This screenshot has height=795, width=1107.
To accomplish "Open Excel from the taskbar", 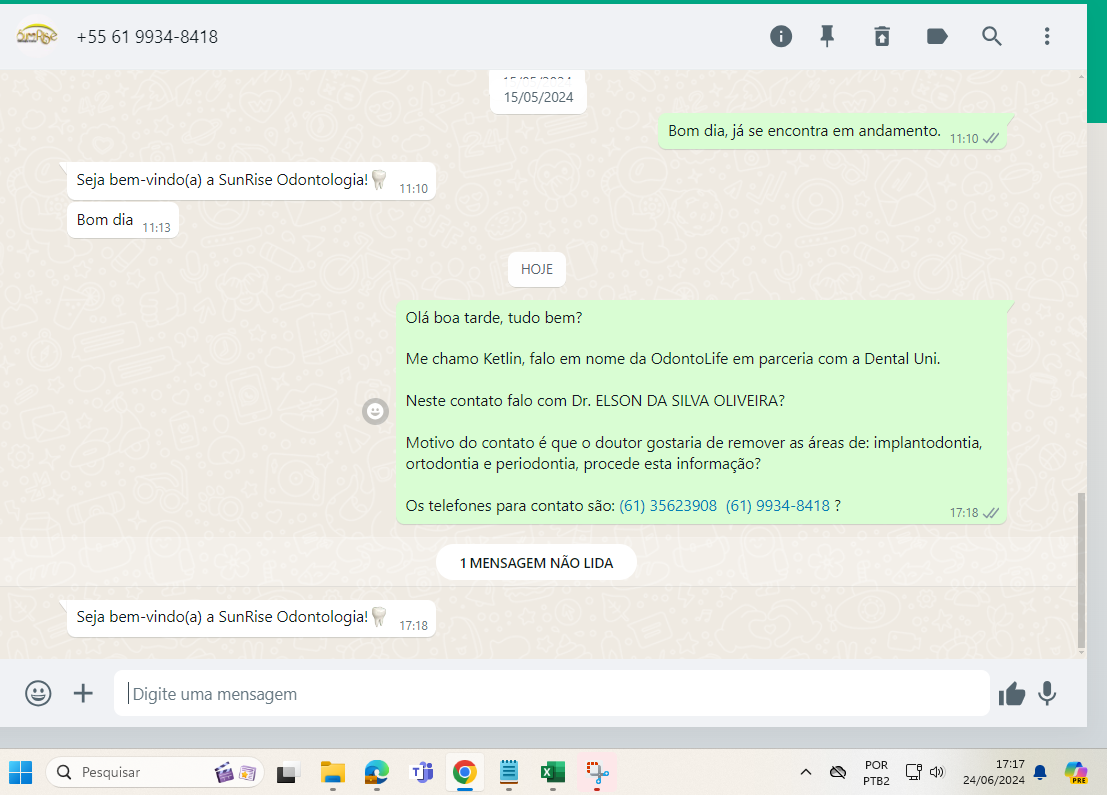I will coord(553,772).
